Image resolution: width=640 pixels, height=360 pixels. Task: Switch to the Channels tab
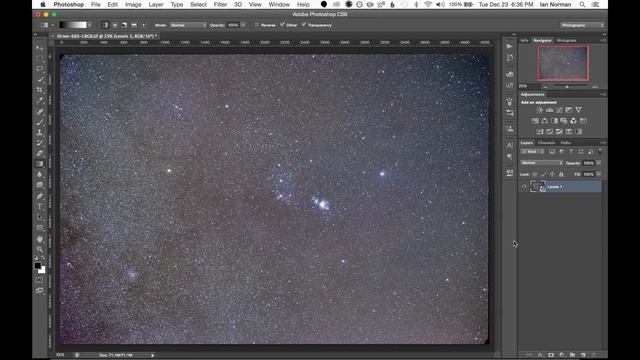coord(546,143)
